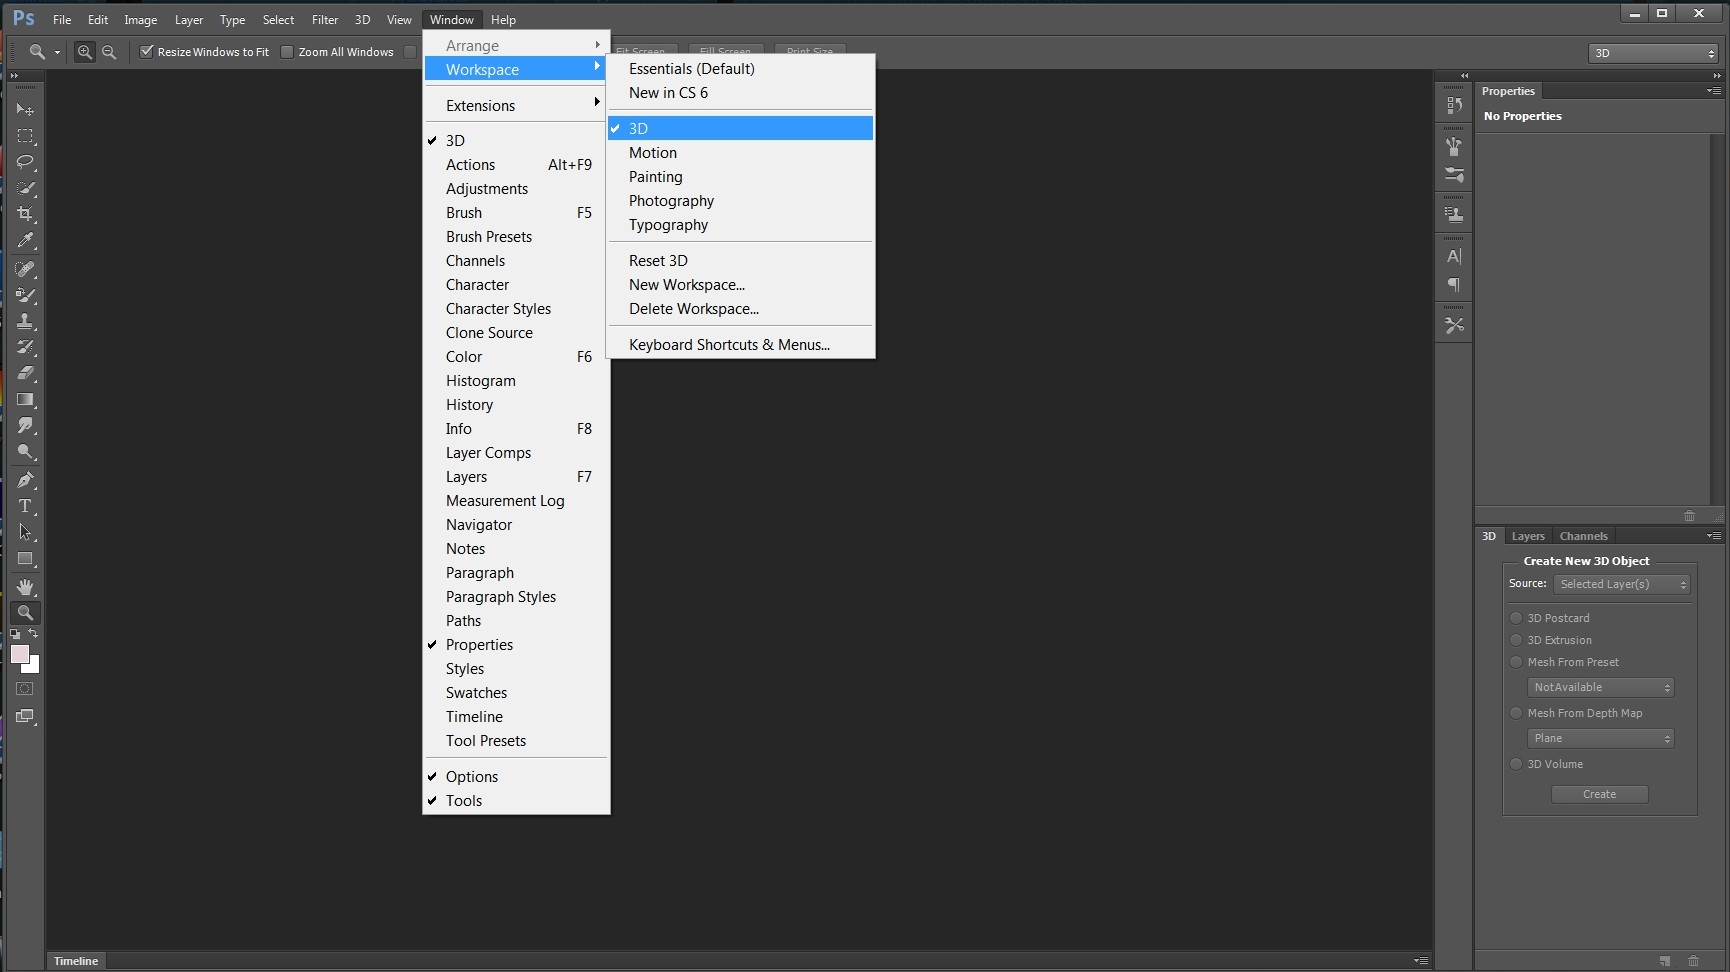This screenshot has width=1730, height=972.
Task: Open workspace switcher dropdown showing 3D
Action: coord(1653,53)
